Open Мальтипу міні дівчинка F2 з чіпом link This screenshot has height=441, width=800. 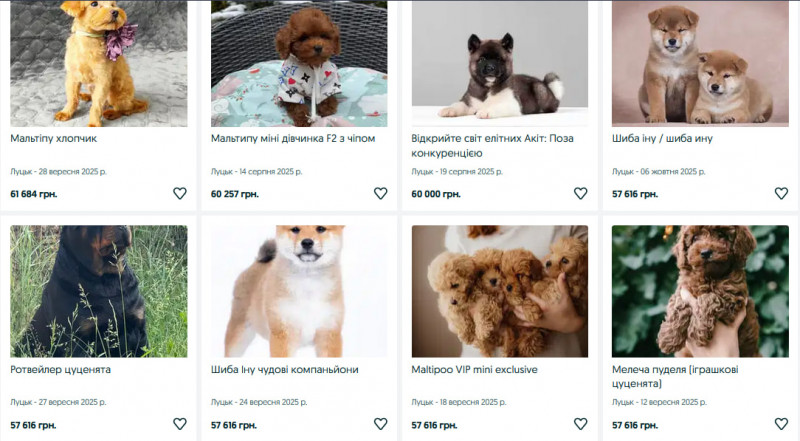pos(293,139)
